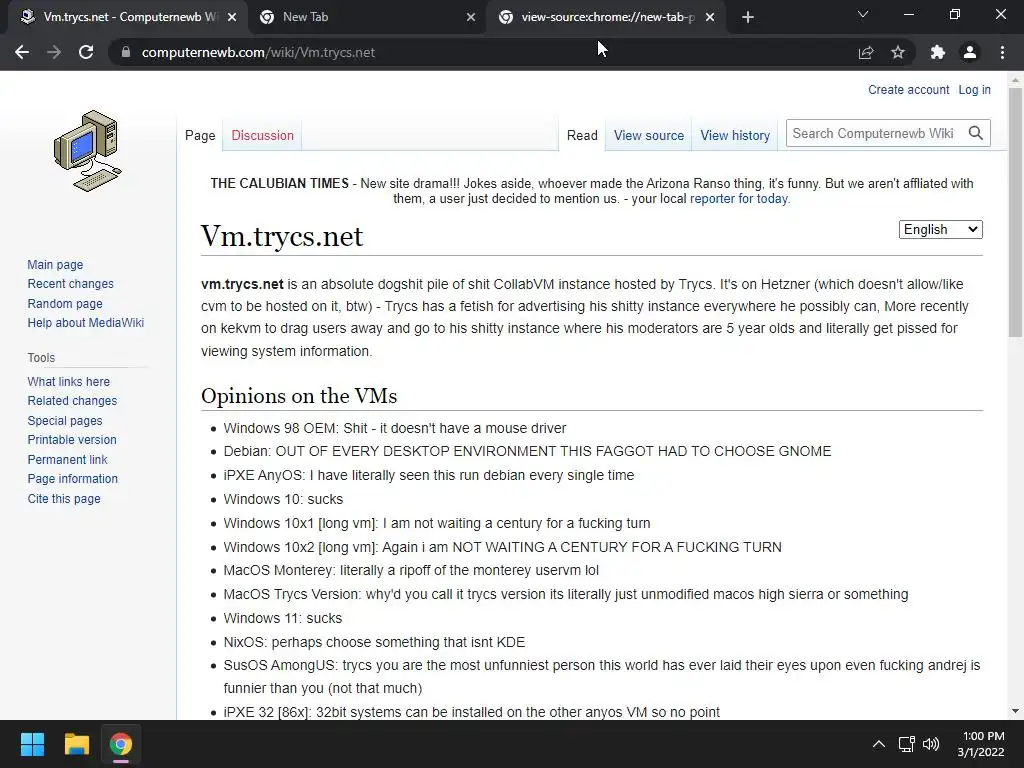Select the Read wiki tab
This screenshot has width=1024, height=768.
582,135
